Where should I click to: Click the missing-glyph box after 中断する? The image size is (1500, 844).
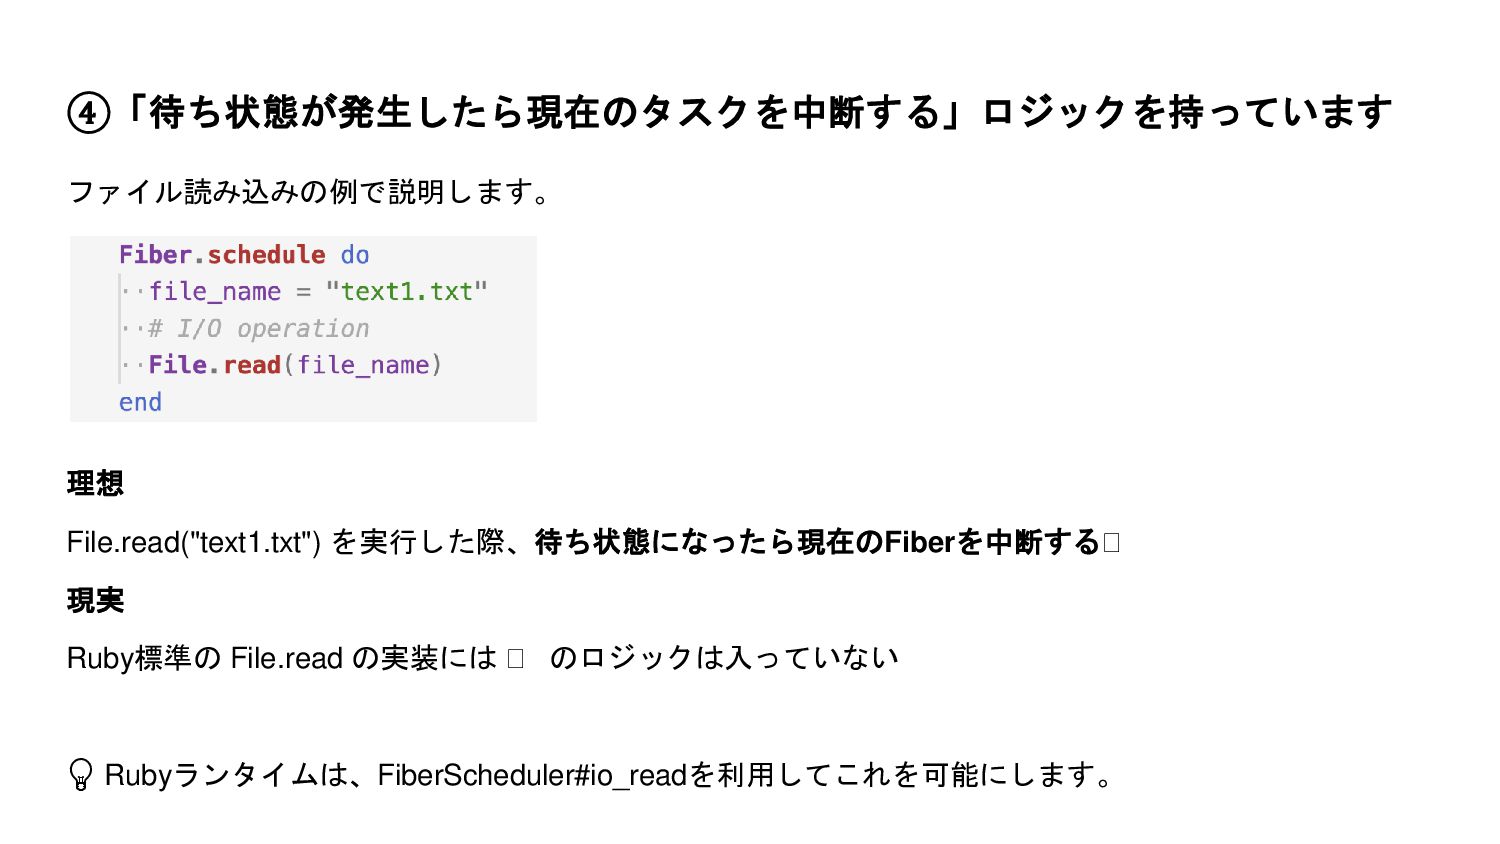pos(1111,543)
